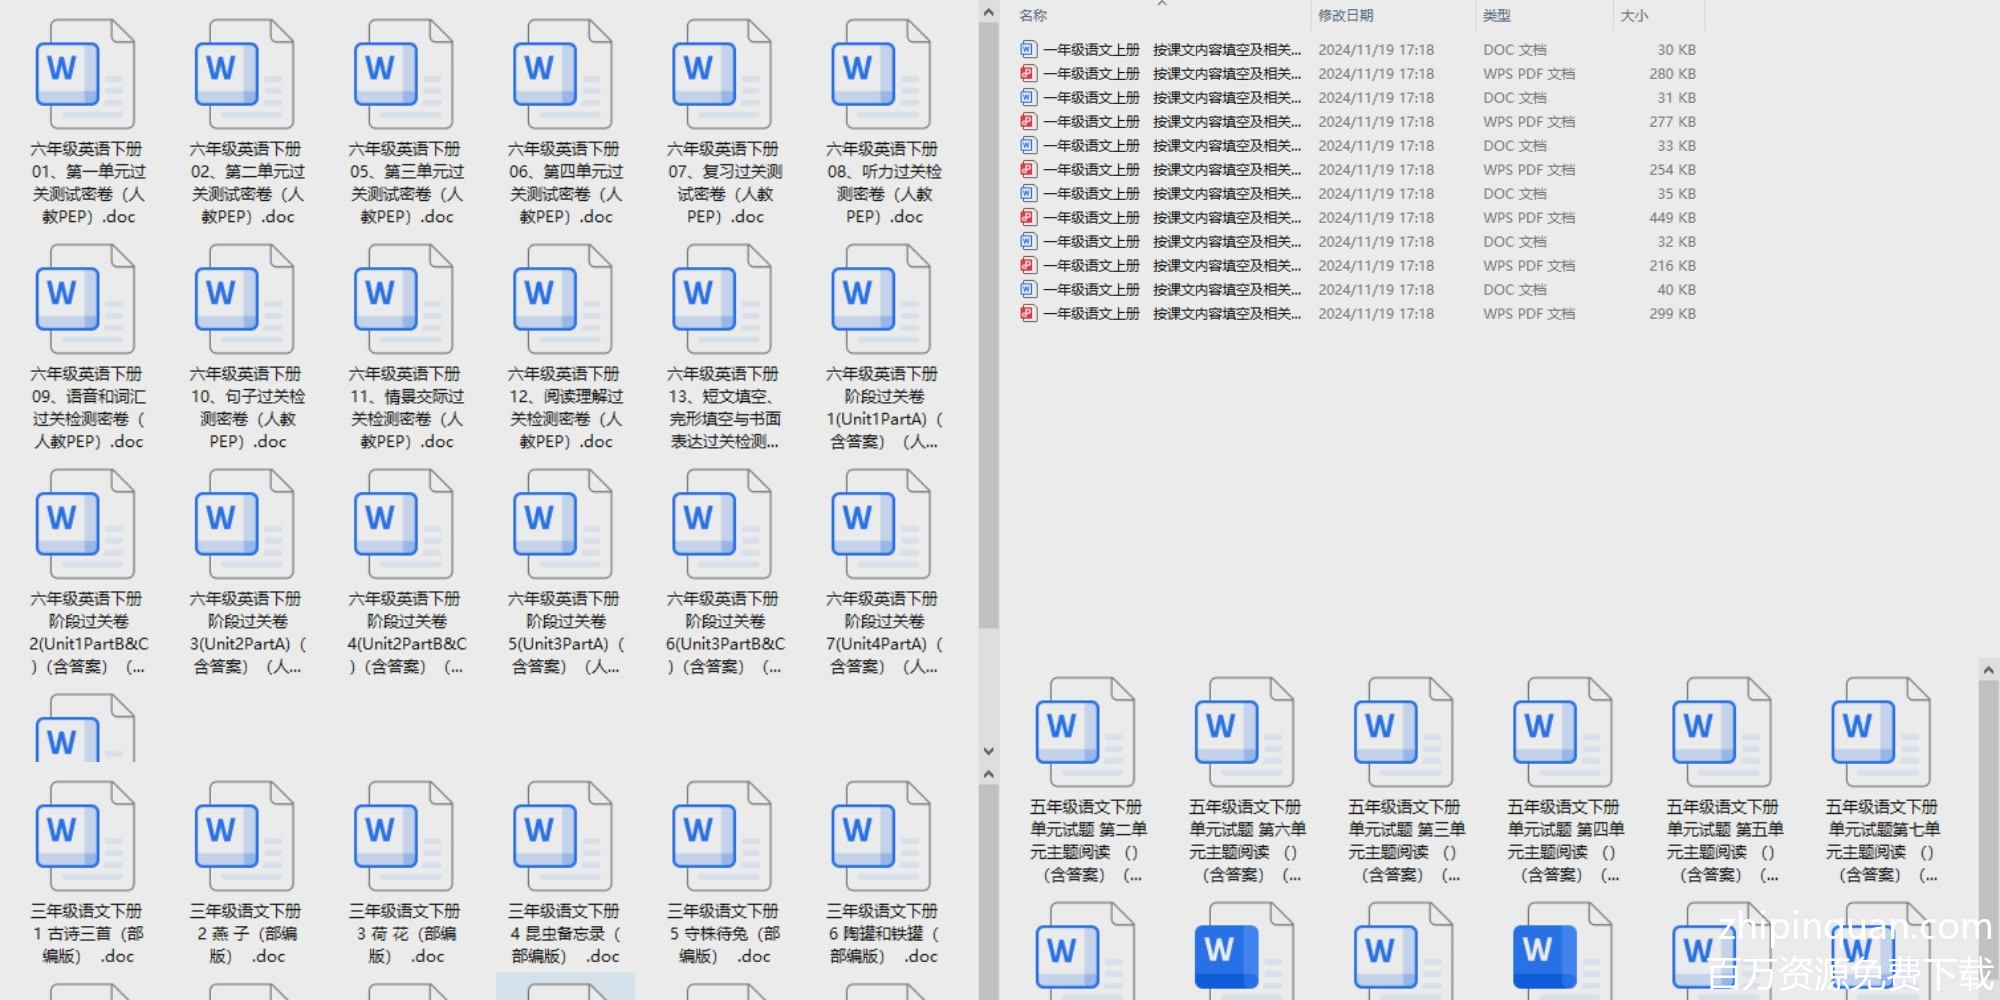Select the 阶段过关卷7(Unit4PartA) document icon
Viewport: 2000px width, 1000px height.
point(880,525)
